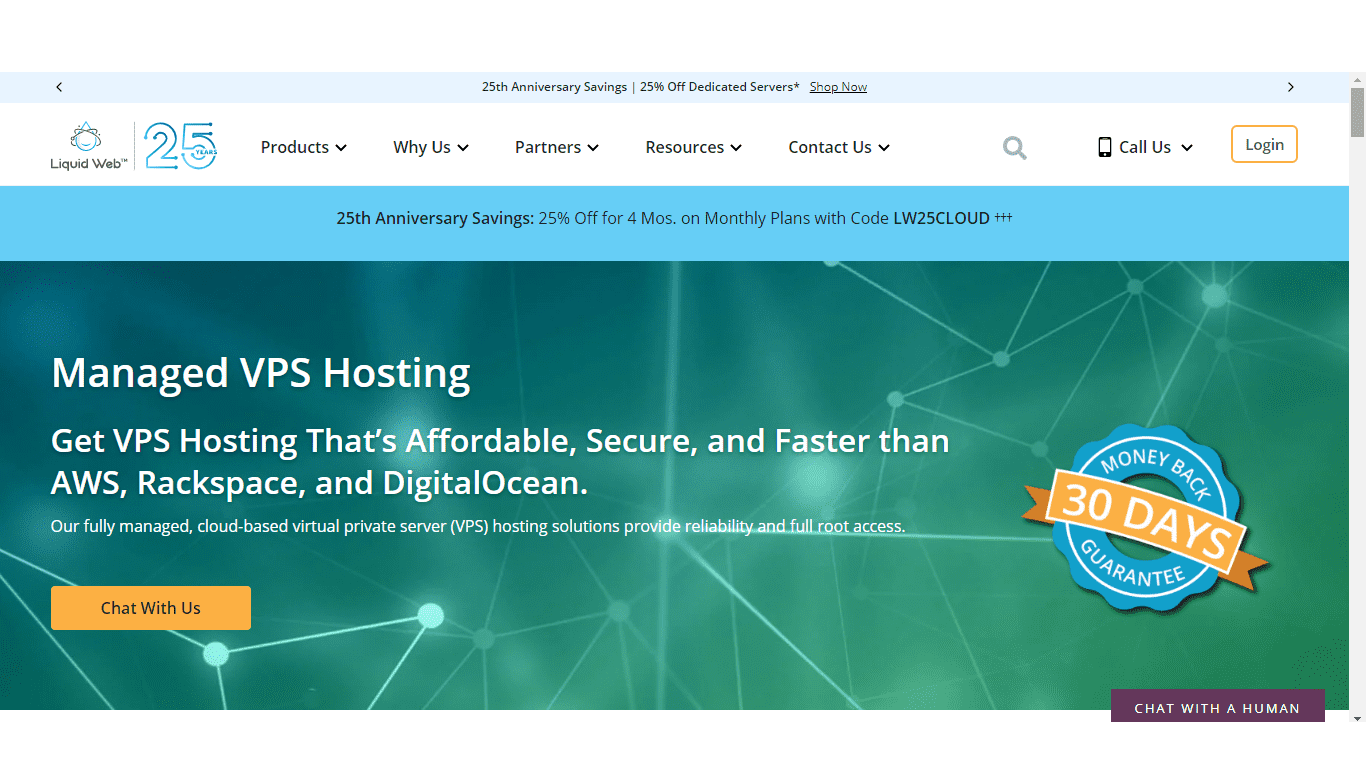Viewport: 1366px width, 768px height.
Task: Go to next announcement with right arrow
Action: [1291, 87]
